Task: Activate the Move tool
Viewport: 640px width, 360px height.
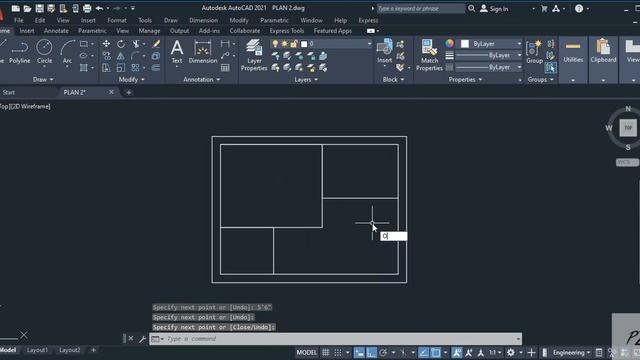Action: pos(106,44)
